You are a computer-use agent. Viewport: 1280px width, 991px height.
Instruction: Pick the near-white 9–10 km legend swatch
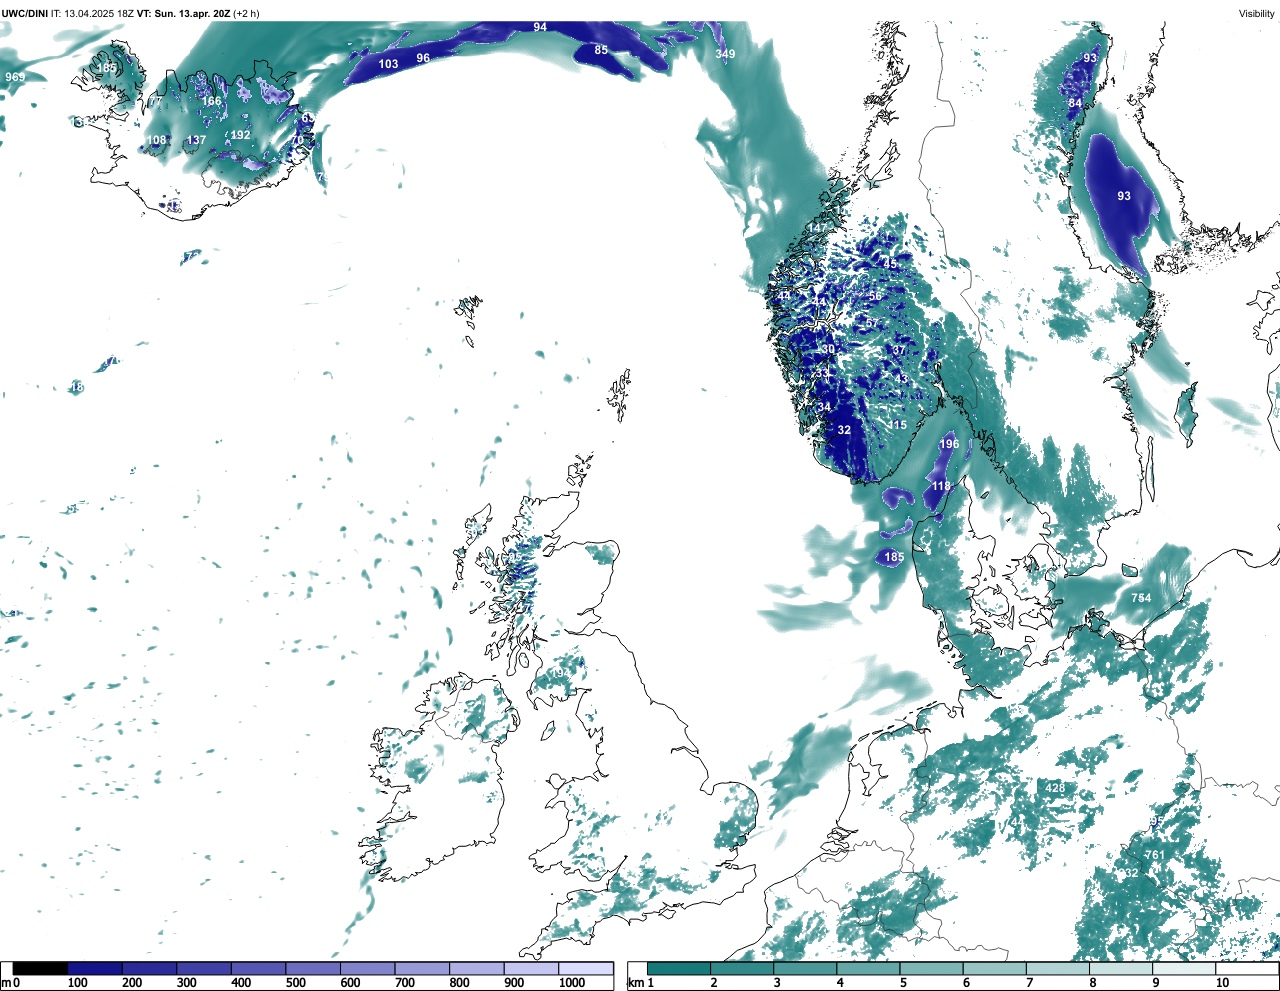click(x=1185, y=968)
